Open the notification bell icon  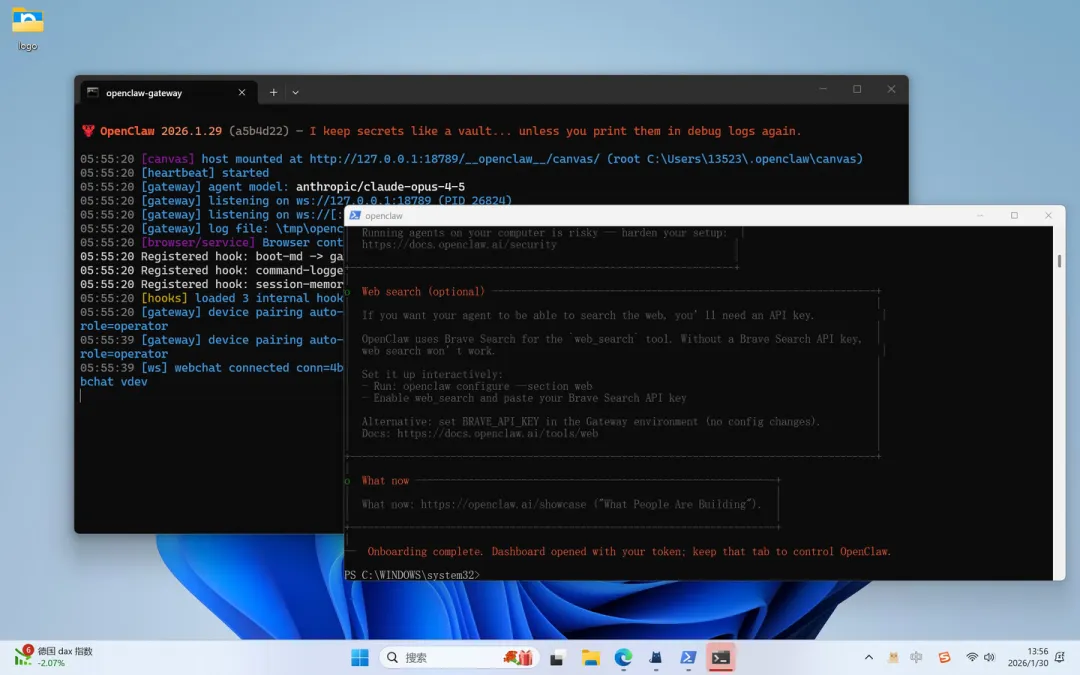point(1059,657)
